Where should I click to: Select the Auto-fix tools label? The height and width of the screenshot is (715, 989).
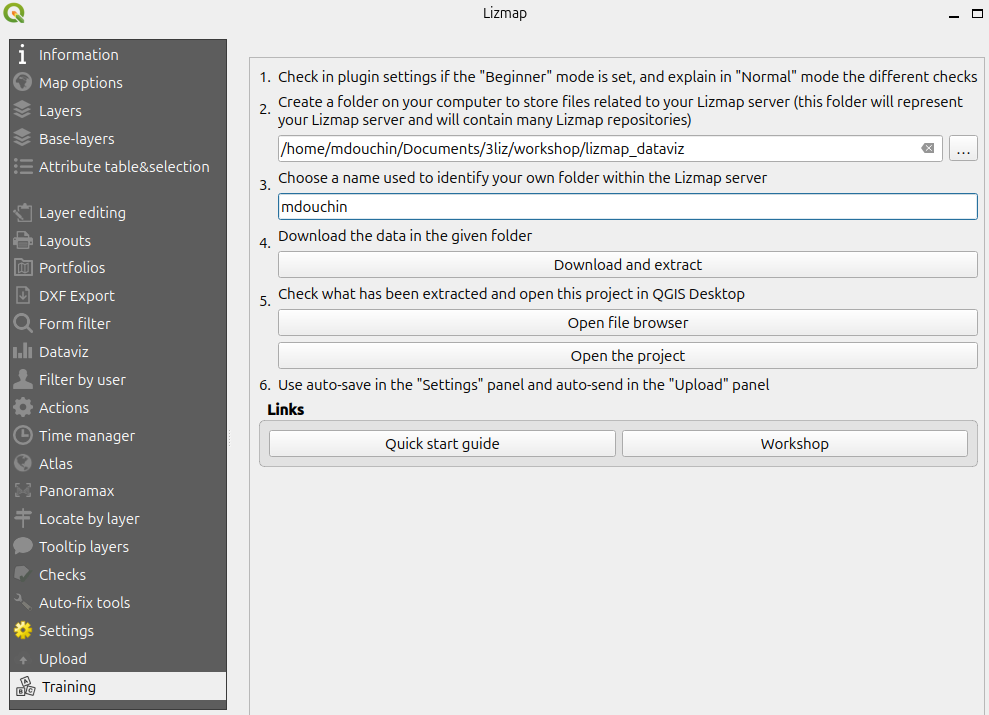(85, 603)
